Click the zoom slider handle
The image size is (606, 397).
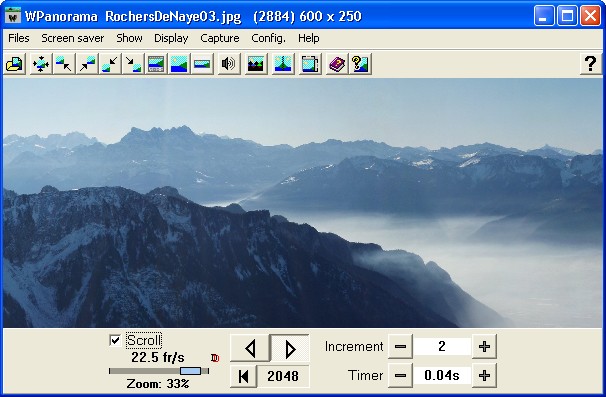pos(191,371)
